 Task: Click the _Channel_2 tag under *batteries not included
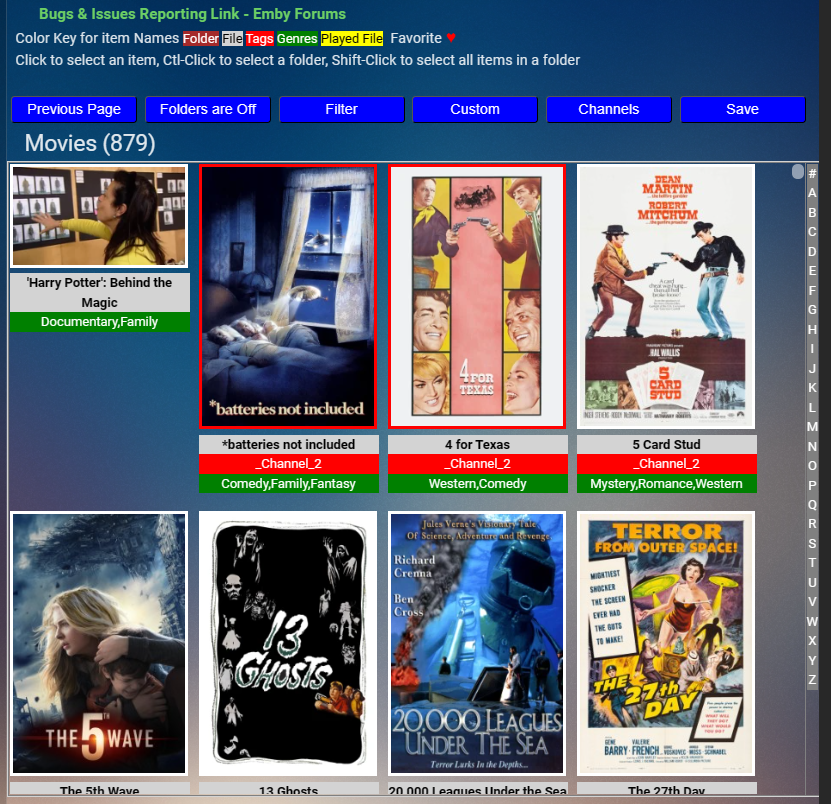click(289, 464)
